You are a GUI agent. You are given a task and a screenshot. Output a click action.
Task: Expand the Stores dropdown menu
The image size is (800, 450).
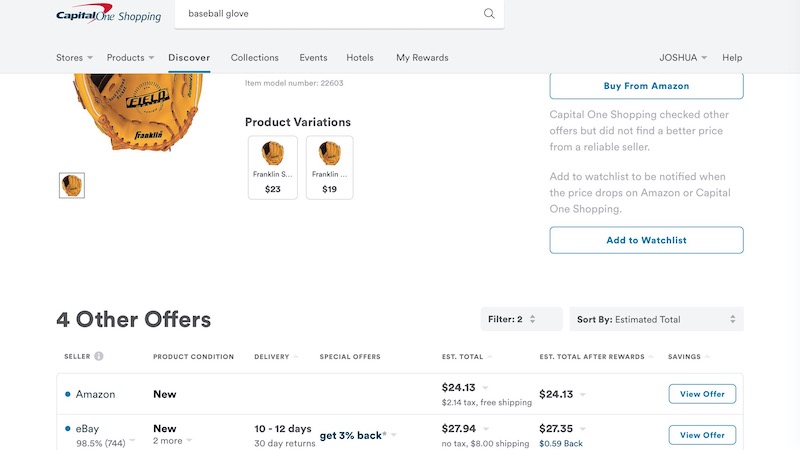point(74,58)
